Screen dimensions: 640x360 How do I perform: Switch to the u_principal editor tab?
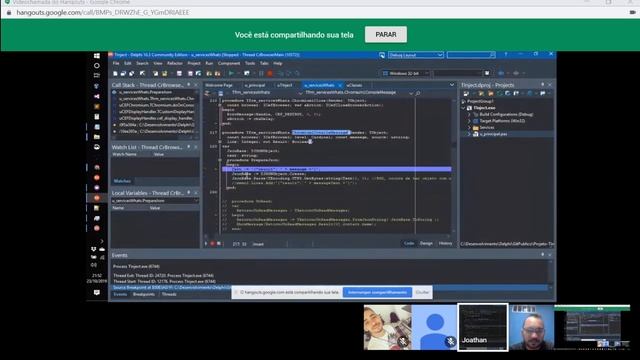coord(255,85)
